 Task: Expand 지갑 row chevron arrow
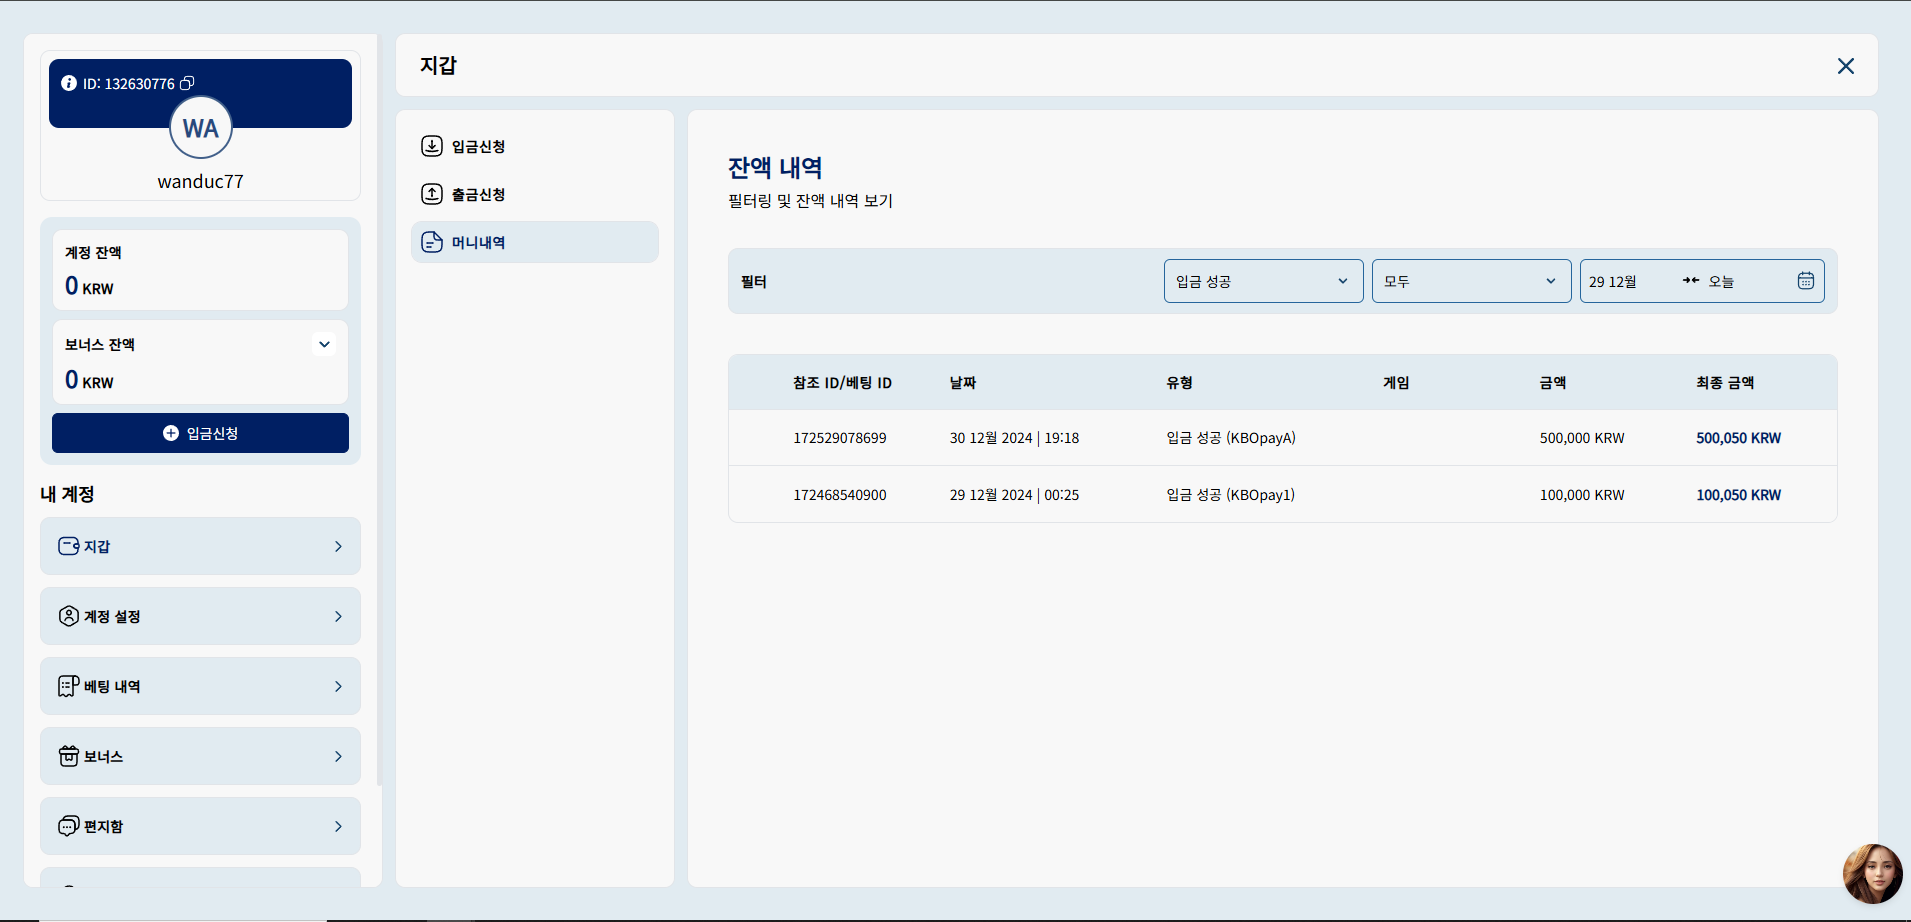pos(338,546)
